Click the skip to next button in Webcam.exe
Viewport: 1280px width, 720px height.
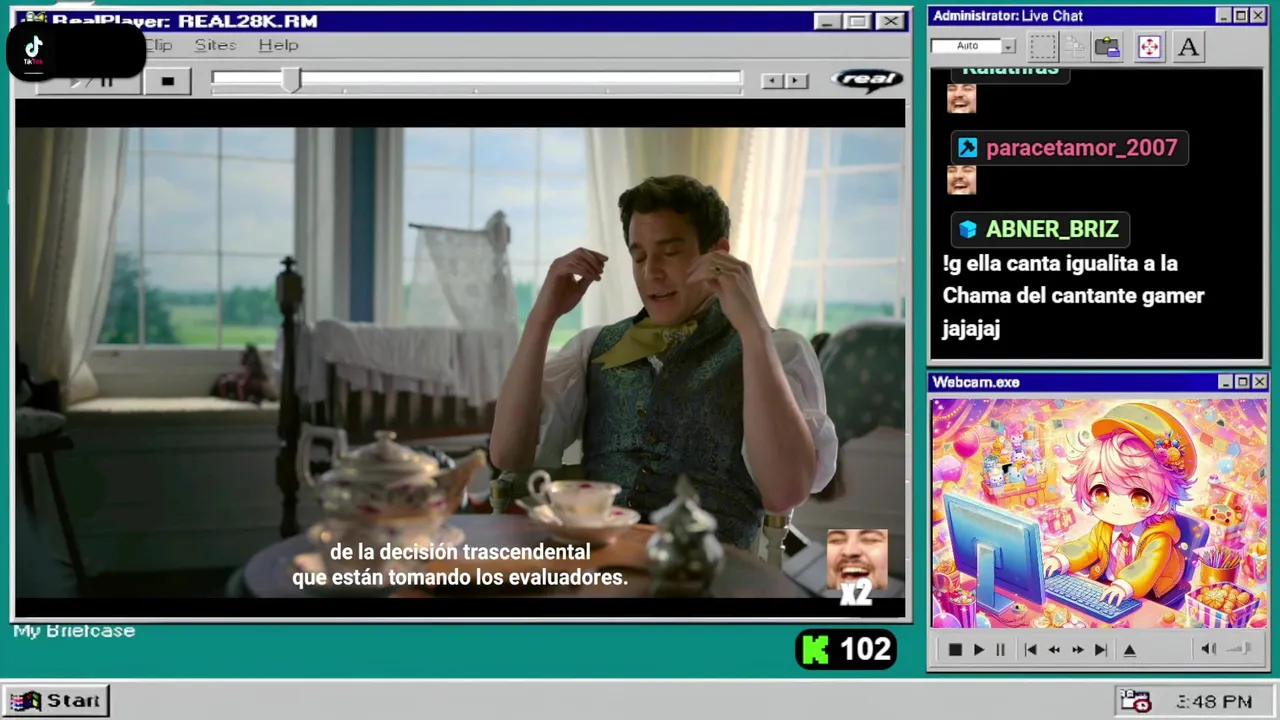pyautogui.click(x=1101, y=649)
